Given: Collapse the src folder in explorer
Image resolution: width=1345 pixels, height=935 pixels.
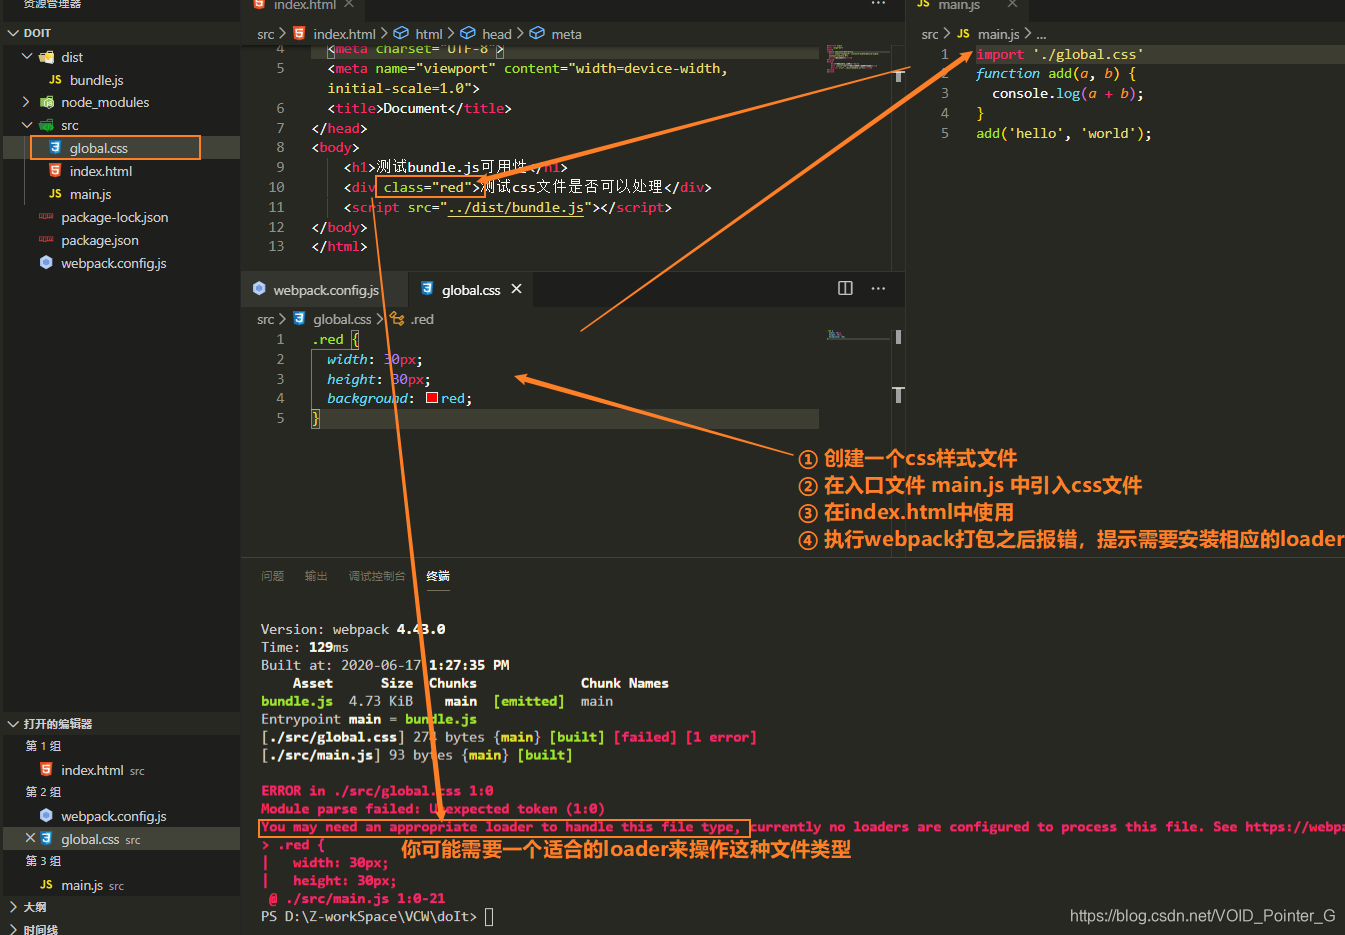Looking at the screenshot, I should coord(27,125).
